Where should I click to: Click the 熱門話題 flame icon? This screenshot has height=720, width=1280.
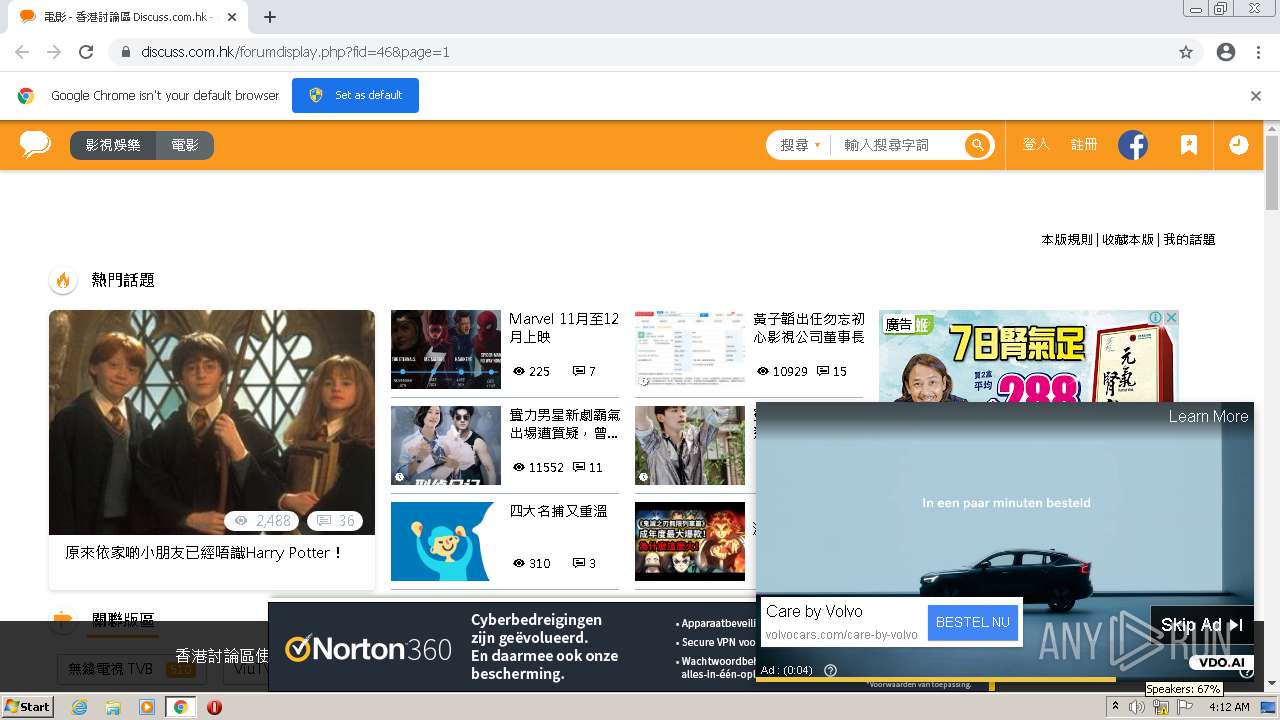pyautogui.click(x=63, y=280)
